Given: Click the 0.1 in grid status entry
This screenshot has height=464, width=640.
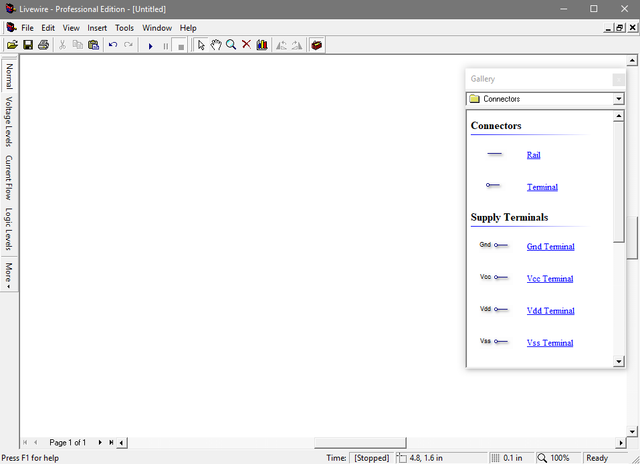Looking at the screenshot, I should (x=511, y=458).
